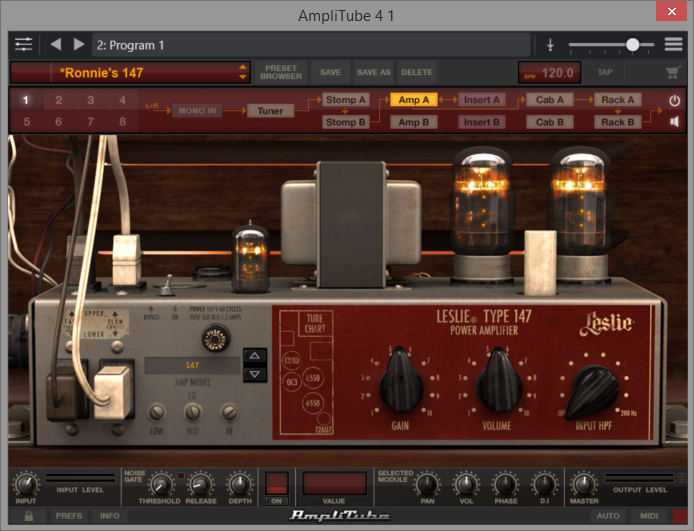
Task: Open the plugin parameters sliders icon
Action: coord(23,44)
